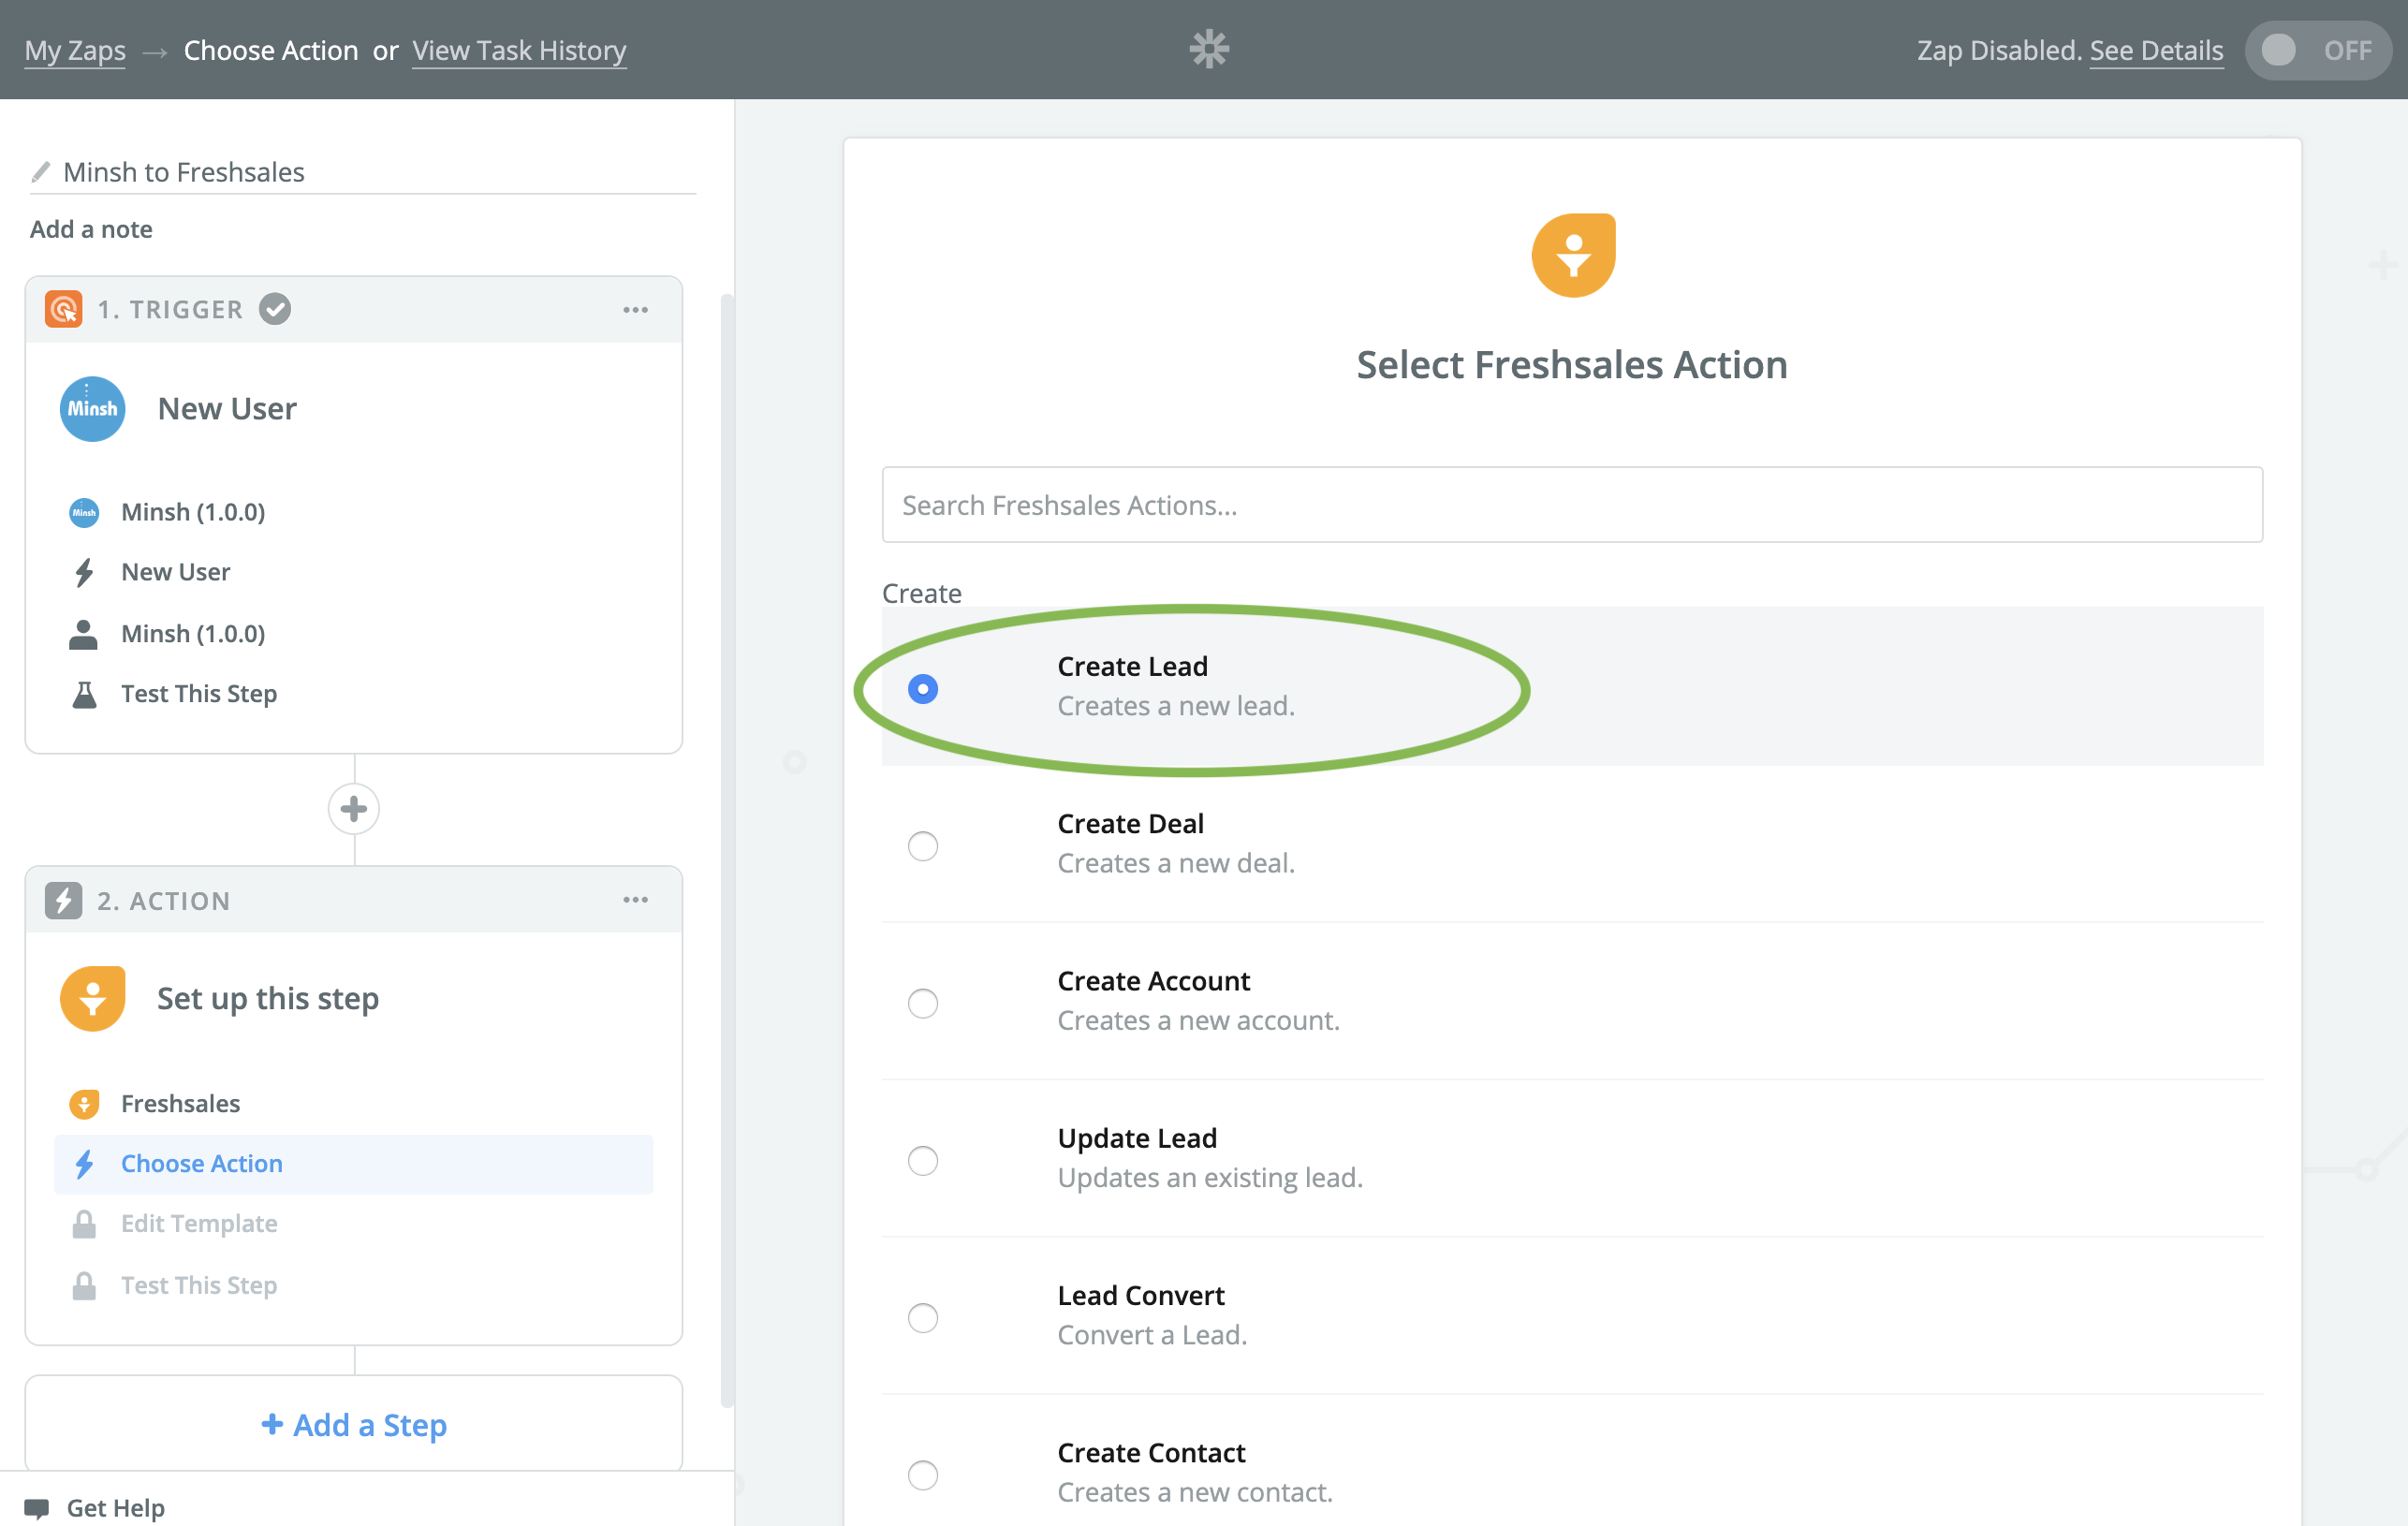Select the Update Lead radio button

922,1160
